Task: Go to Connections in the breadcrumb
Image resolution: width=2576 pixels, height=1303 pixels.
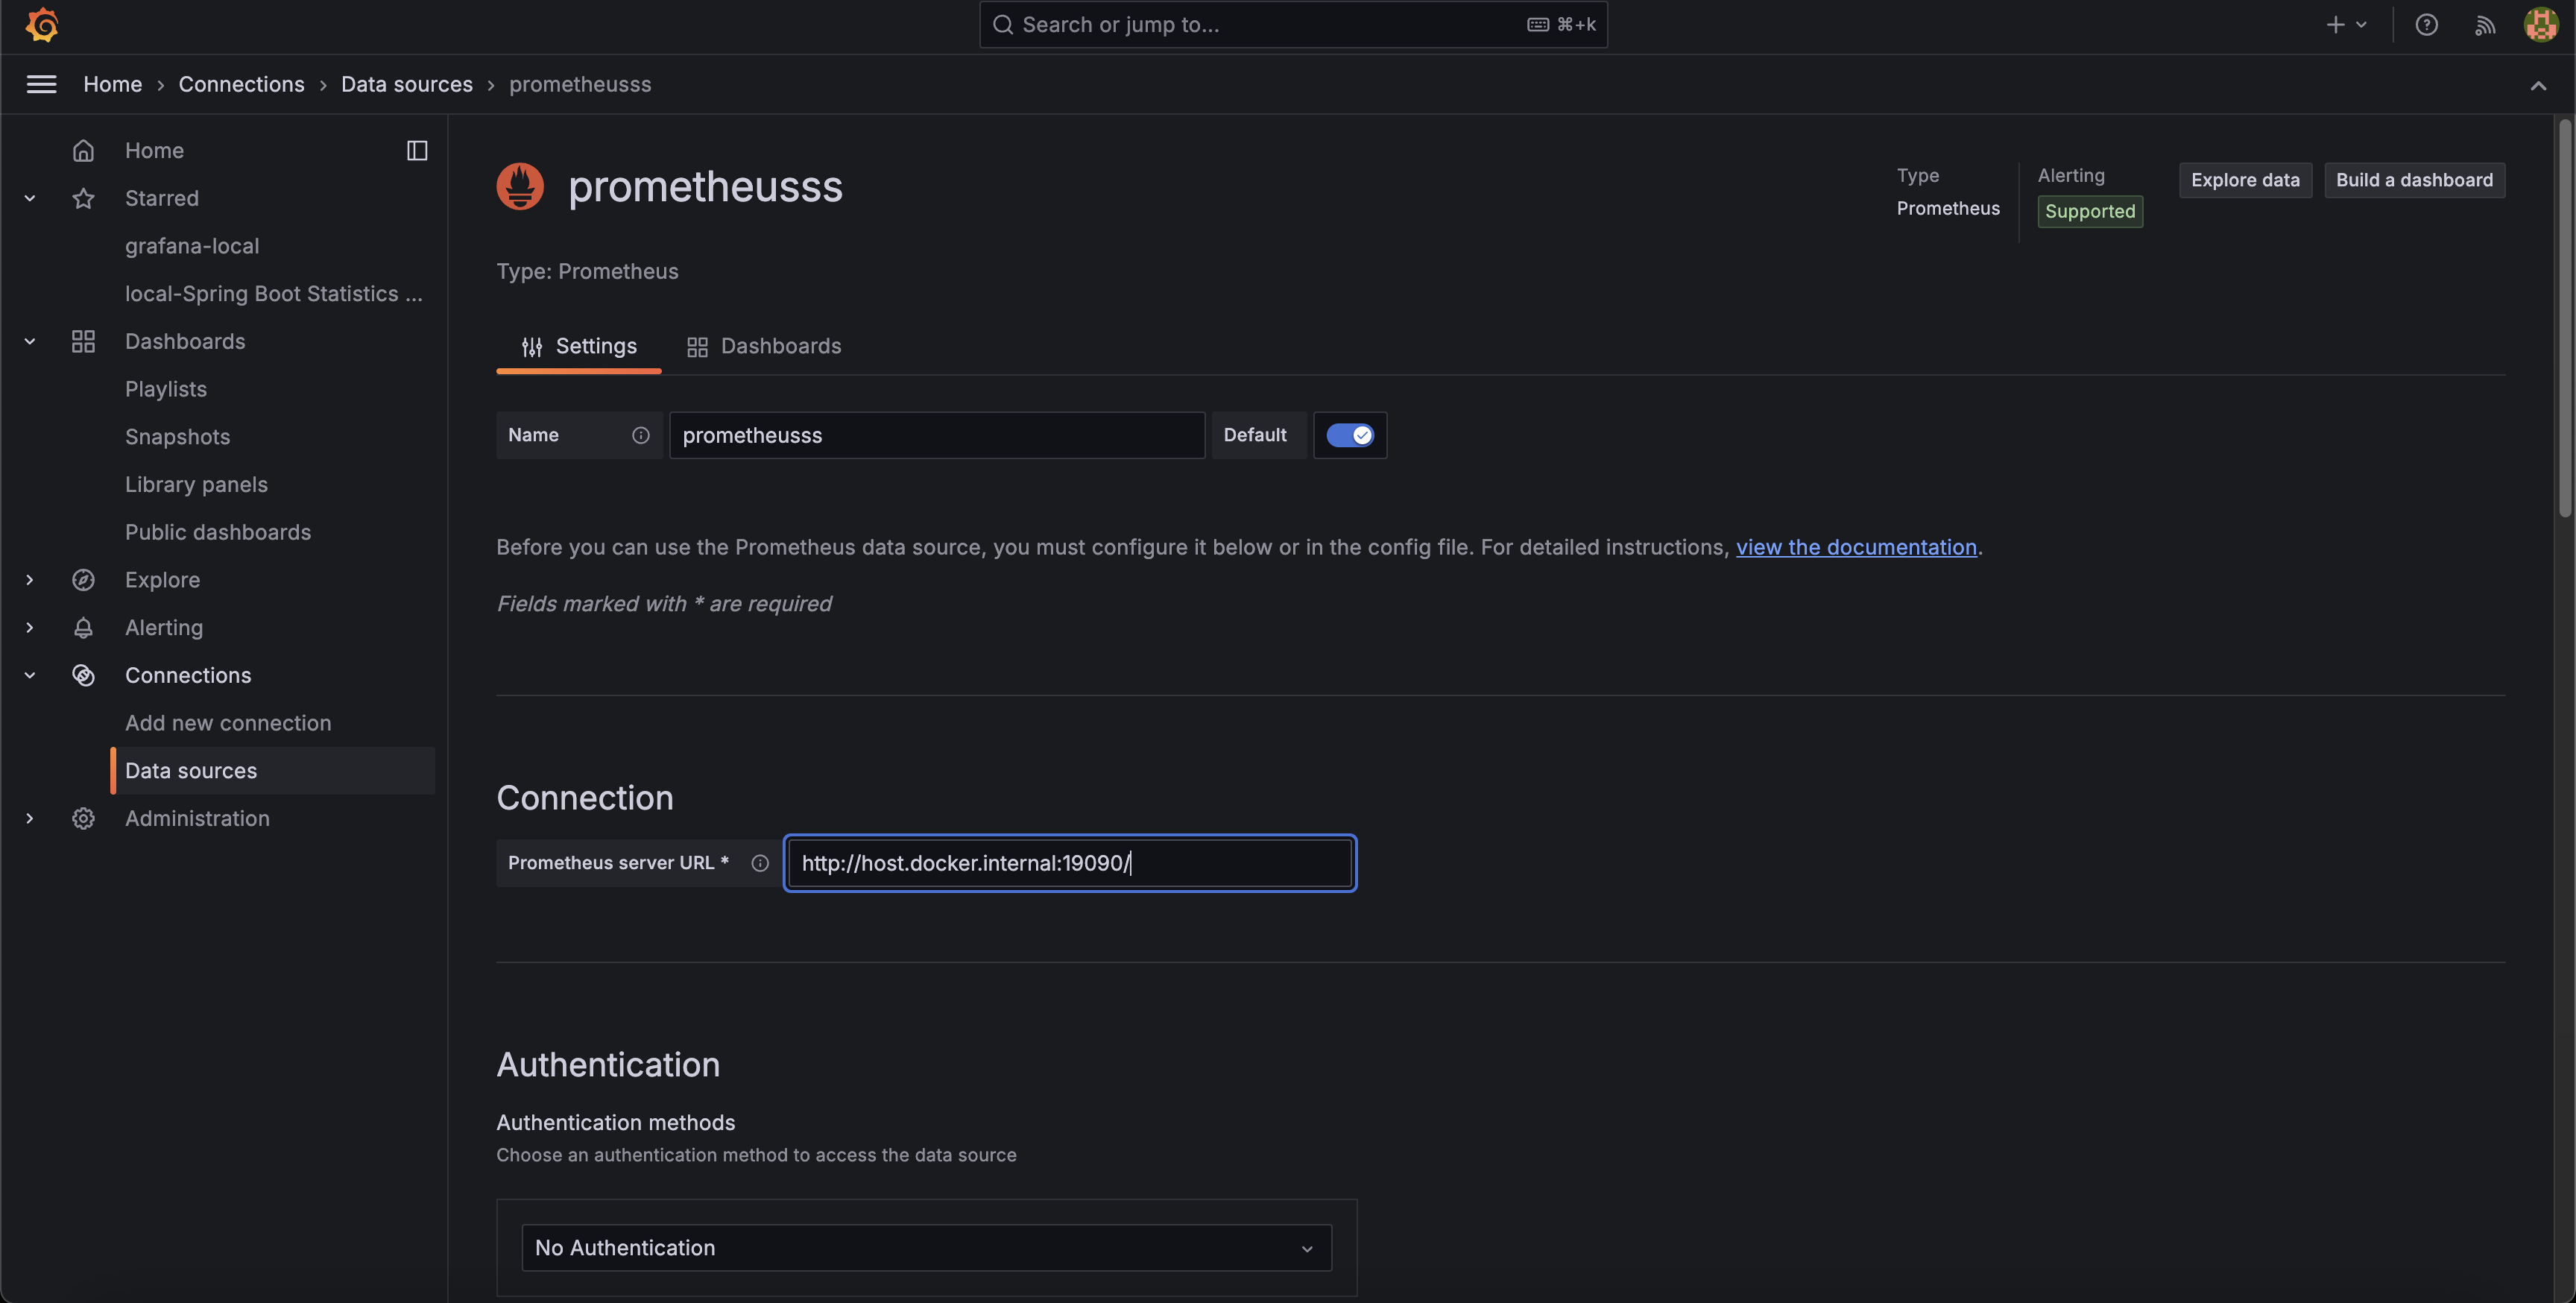Action: (x=241, y=84)
